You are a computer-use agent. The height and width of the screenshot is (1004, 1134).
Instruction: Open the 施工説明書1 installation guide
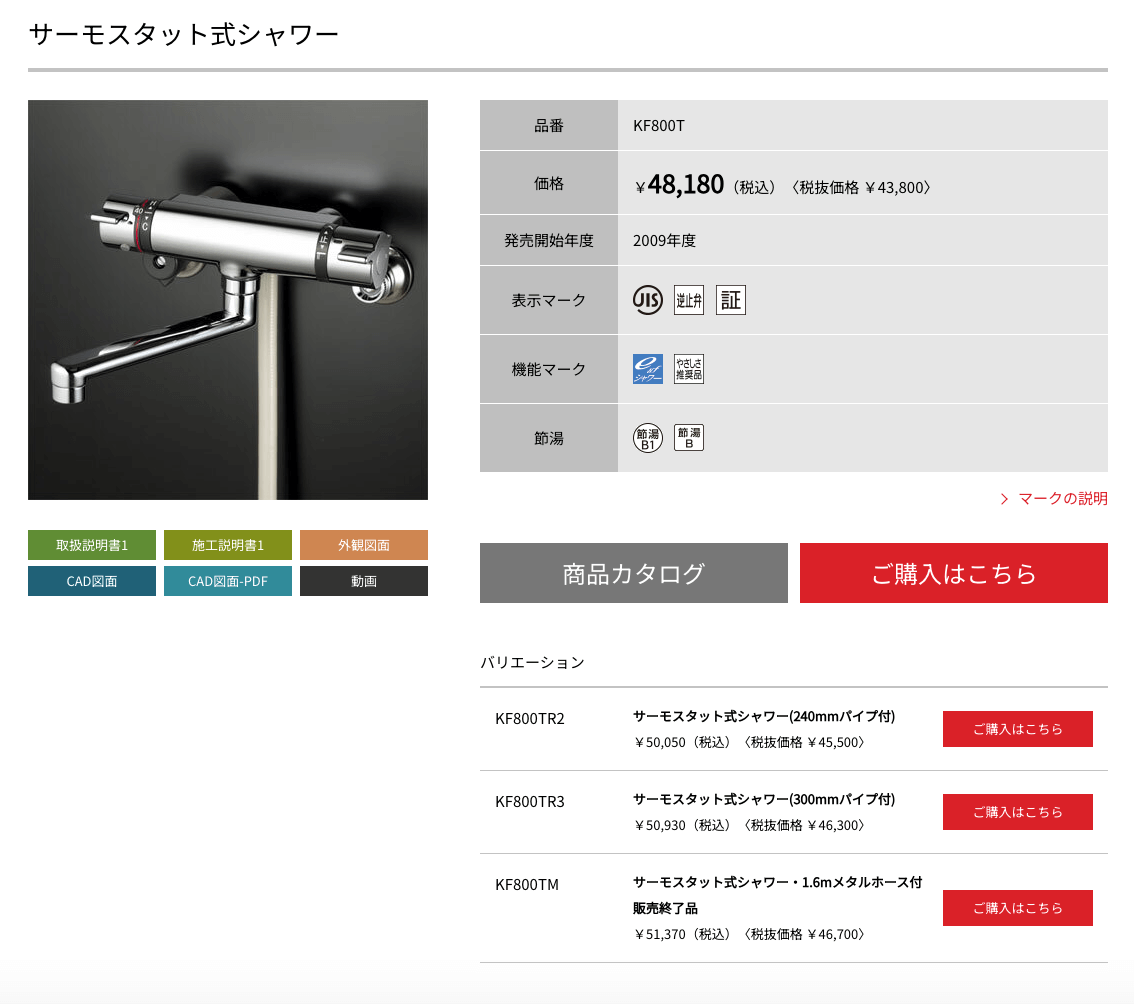pos(228,545)
